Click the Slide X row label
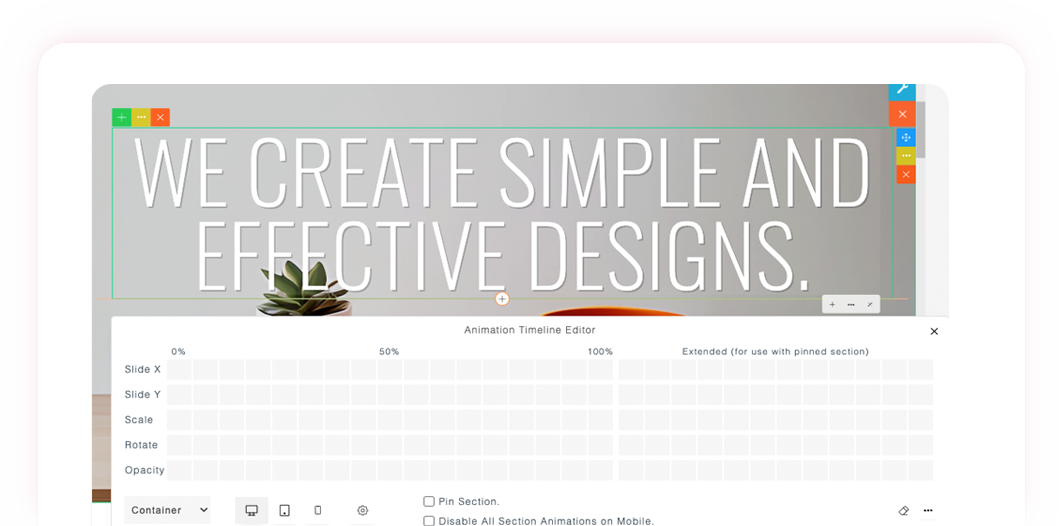 pyautogui.click(x=143, y=369)
